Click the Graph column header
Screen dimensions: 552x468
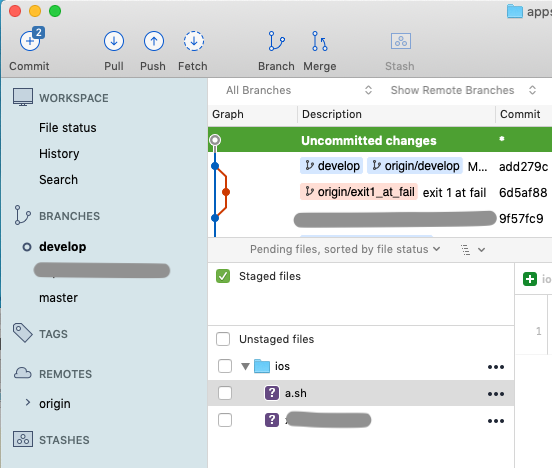tap(228, 114)
